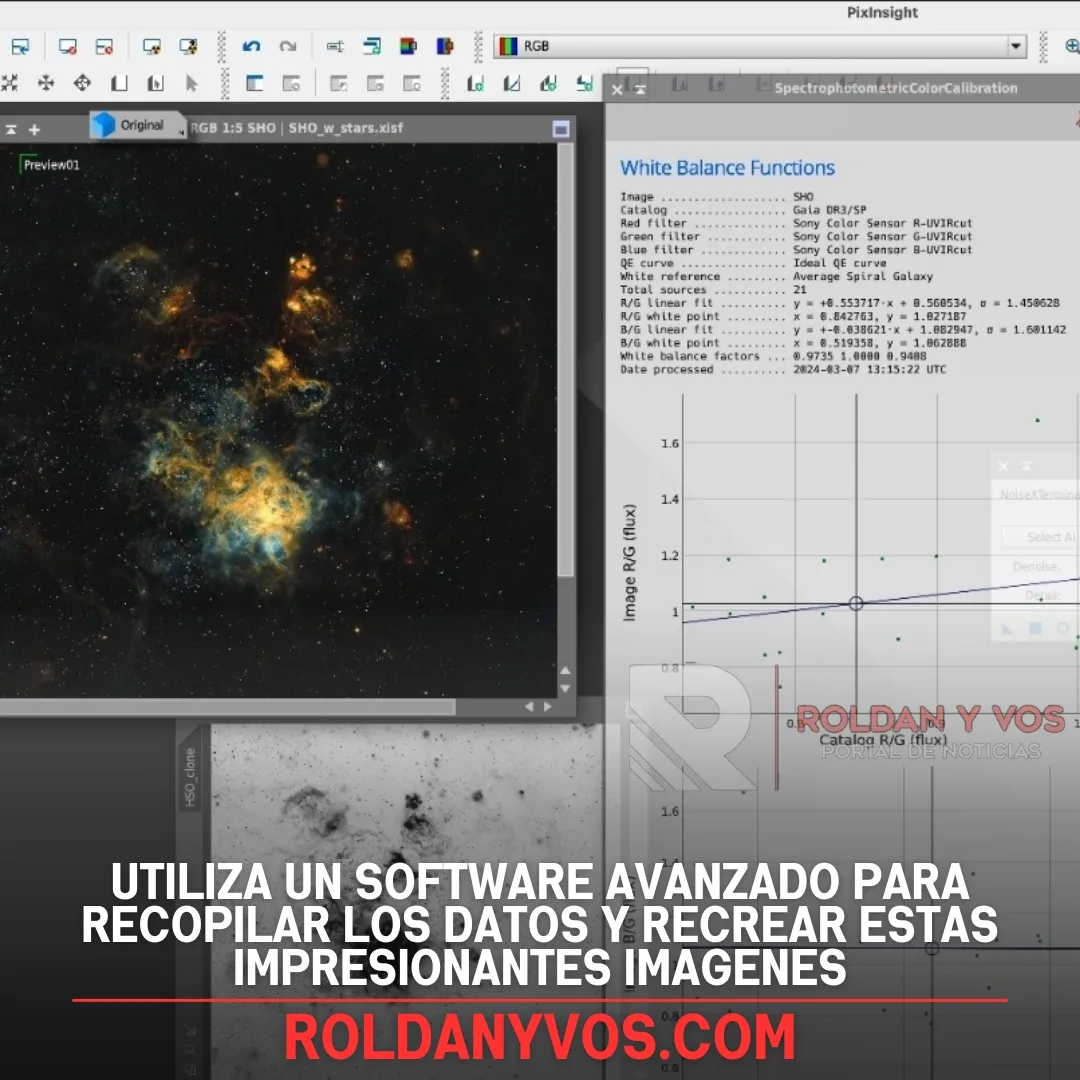Screen dimensions: 1080x1080
Task: Click the image window horizontal scrollbar
Action: (227, 707)
